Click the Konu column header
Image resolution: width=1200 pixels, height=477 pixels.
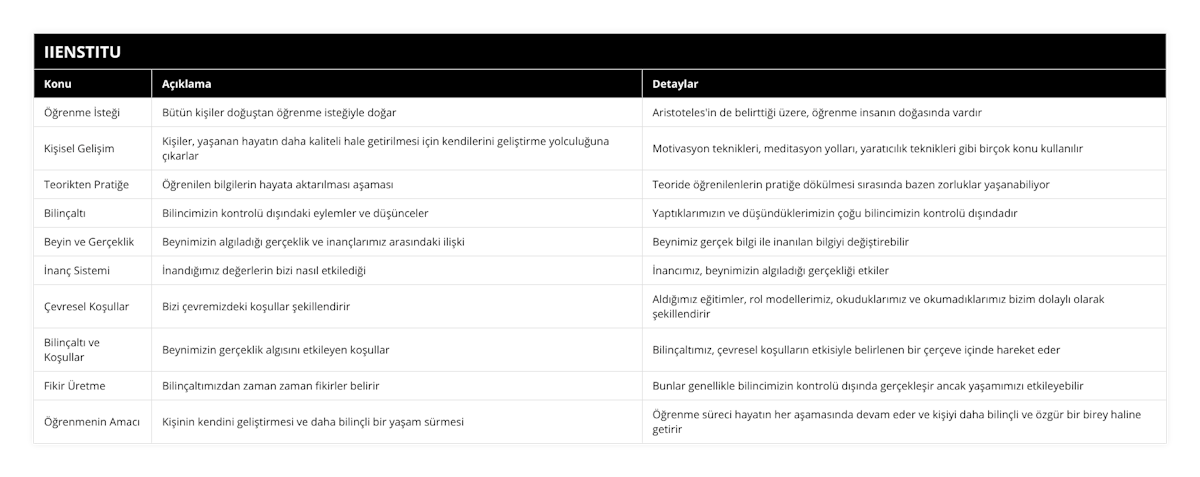pyautogui.click(x=58, y=84)
